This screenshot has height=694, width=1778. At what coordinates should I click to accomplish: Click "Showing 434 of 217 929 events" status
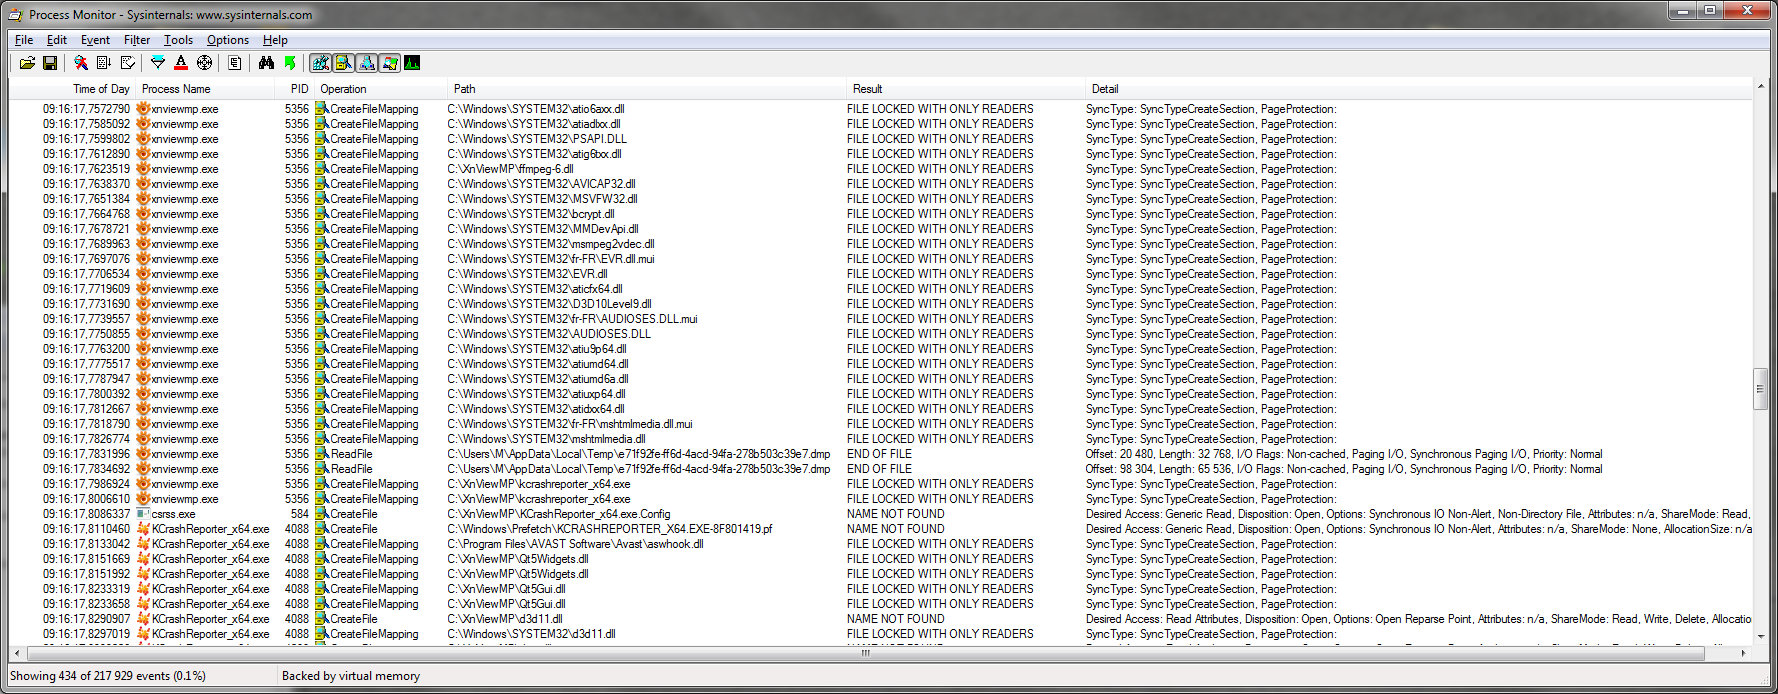click(108, 676)
